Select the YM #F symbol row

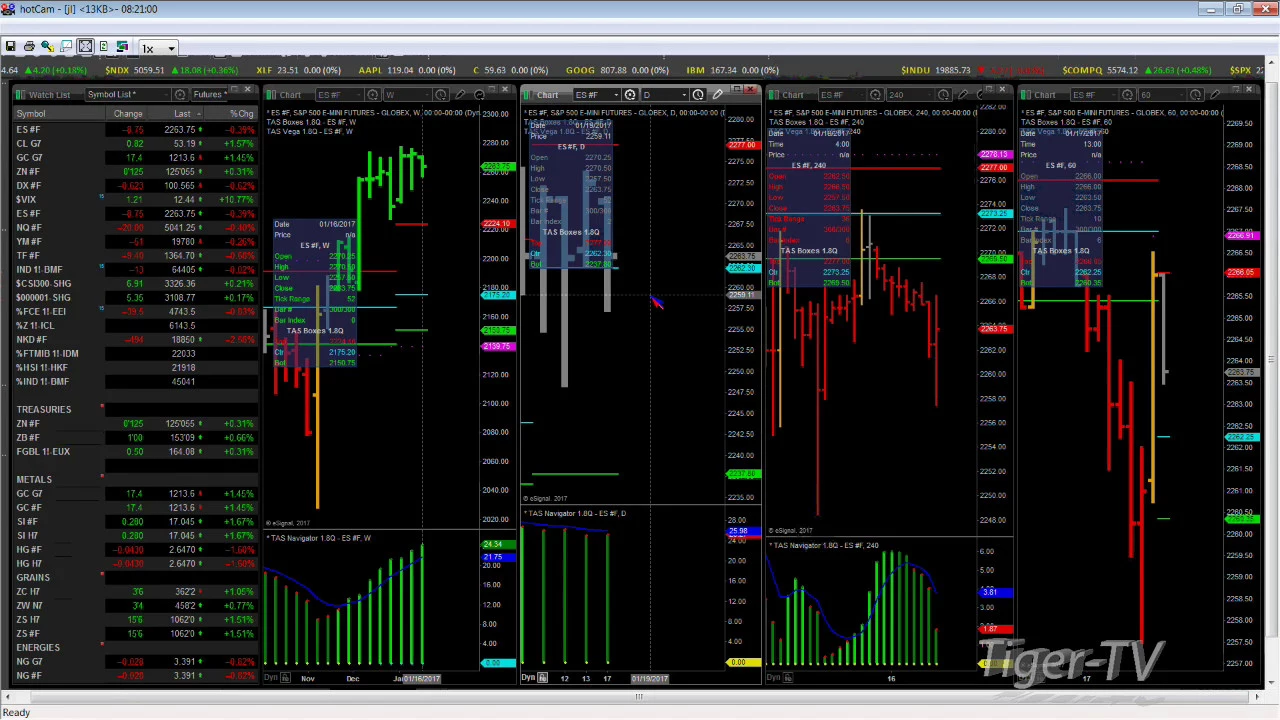pyautogui.click(x=135, y=242)
